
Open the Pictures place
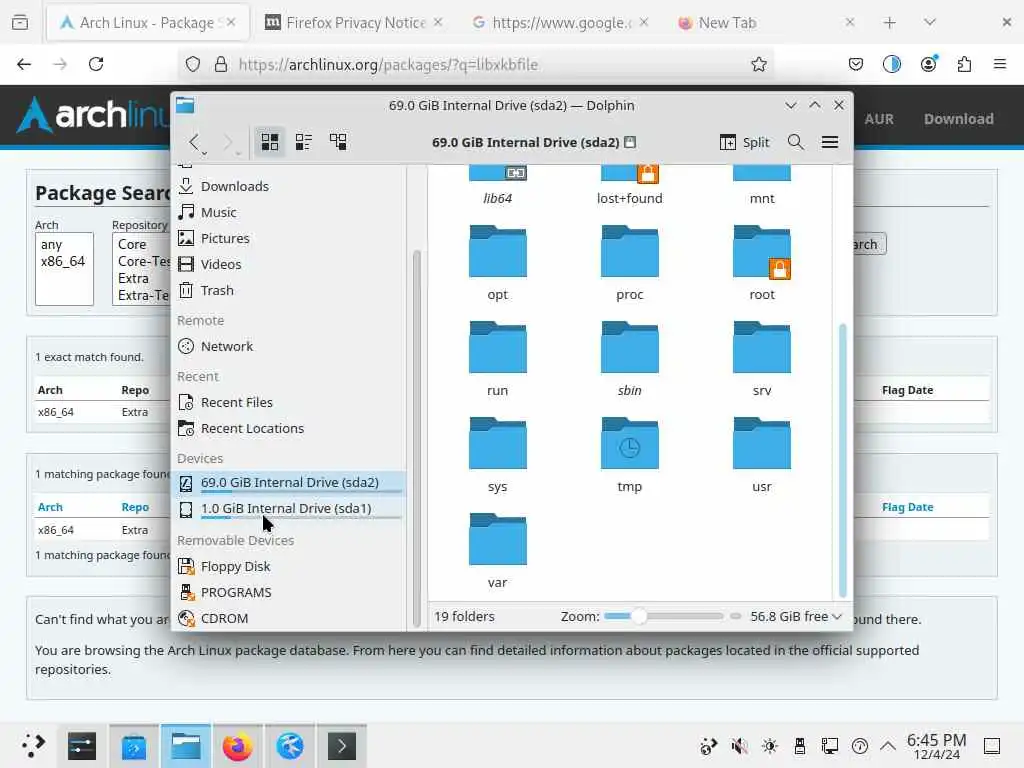290,238
